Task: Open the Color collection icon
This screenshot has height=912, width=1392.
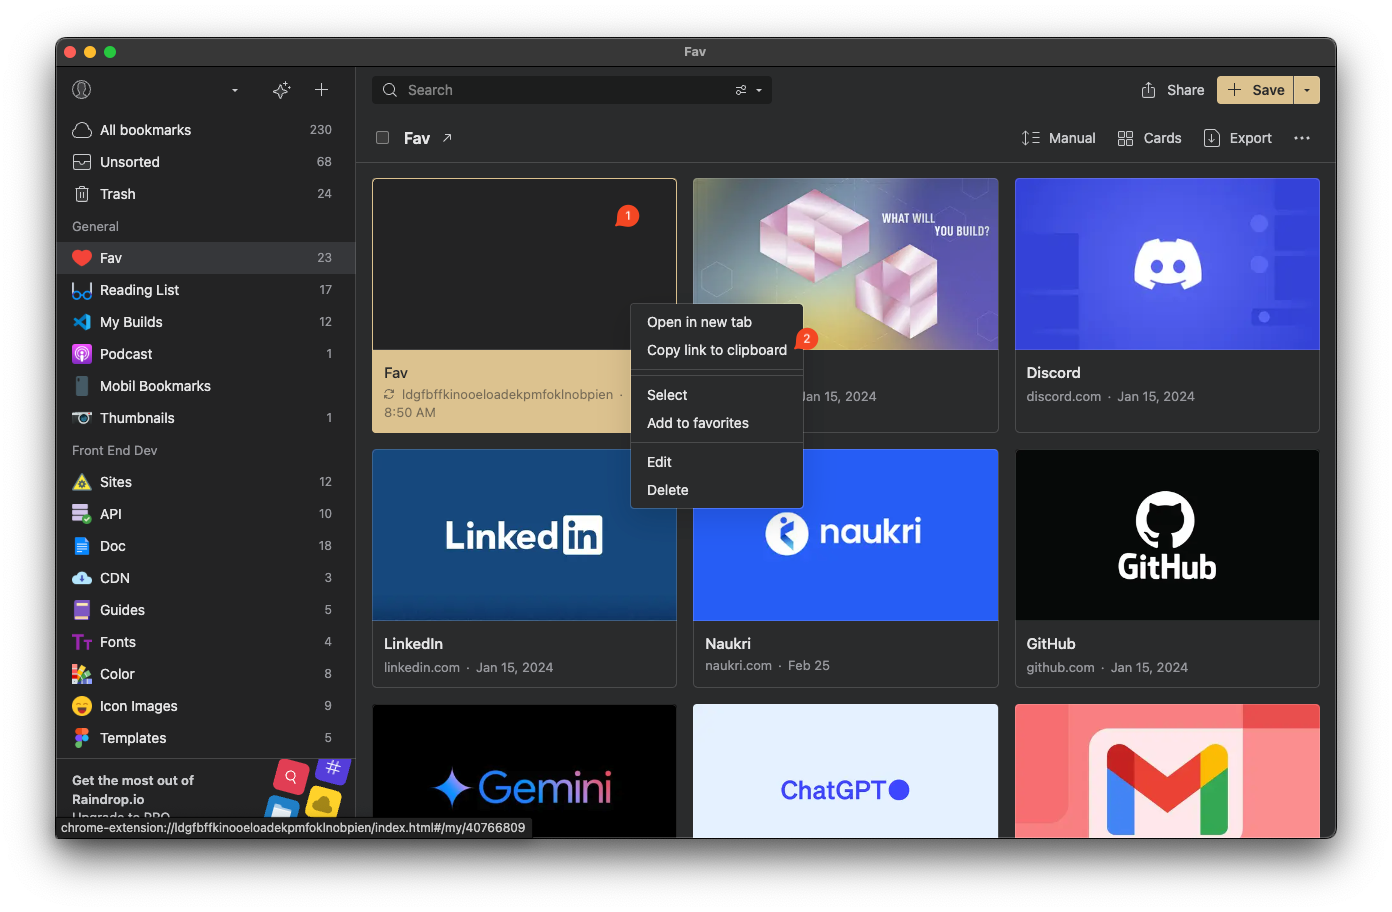Action: pos(82,674)
